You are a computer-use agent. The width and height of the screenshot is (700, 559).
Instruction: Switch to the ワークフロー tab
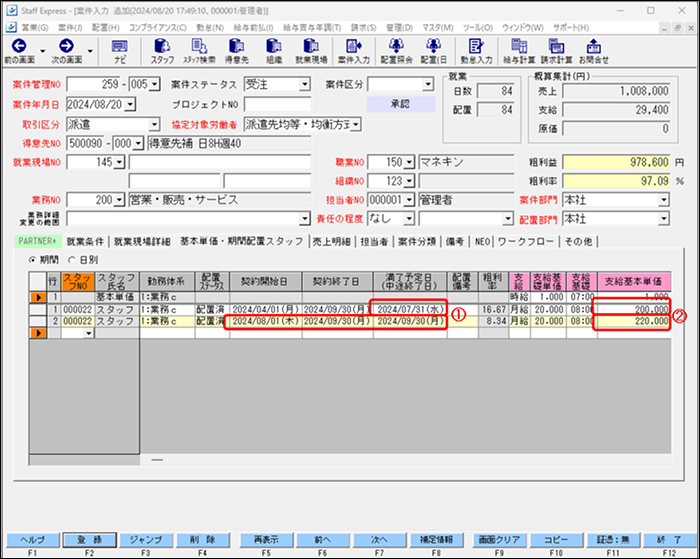coord(525,242)
